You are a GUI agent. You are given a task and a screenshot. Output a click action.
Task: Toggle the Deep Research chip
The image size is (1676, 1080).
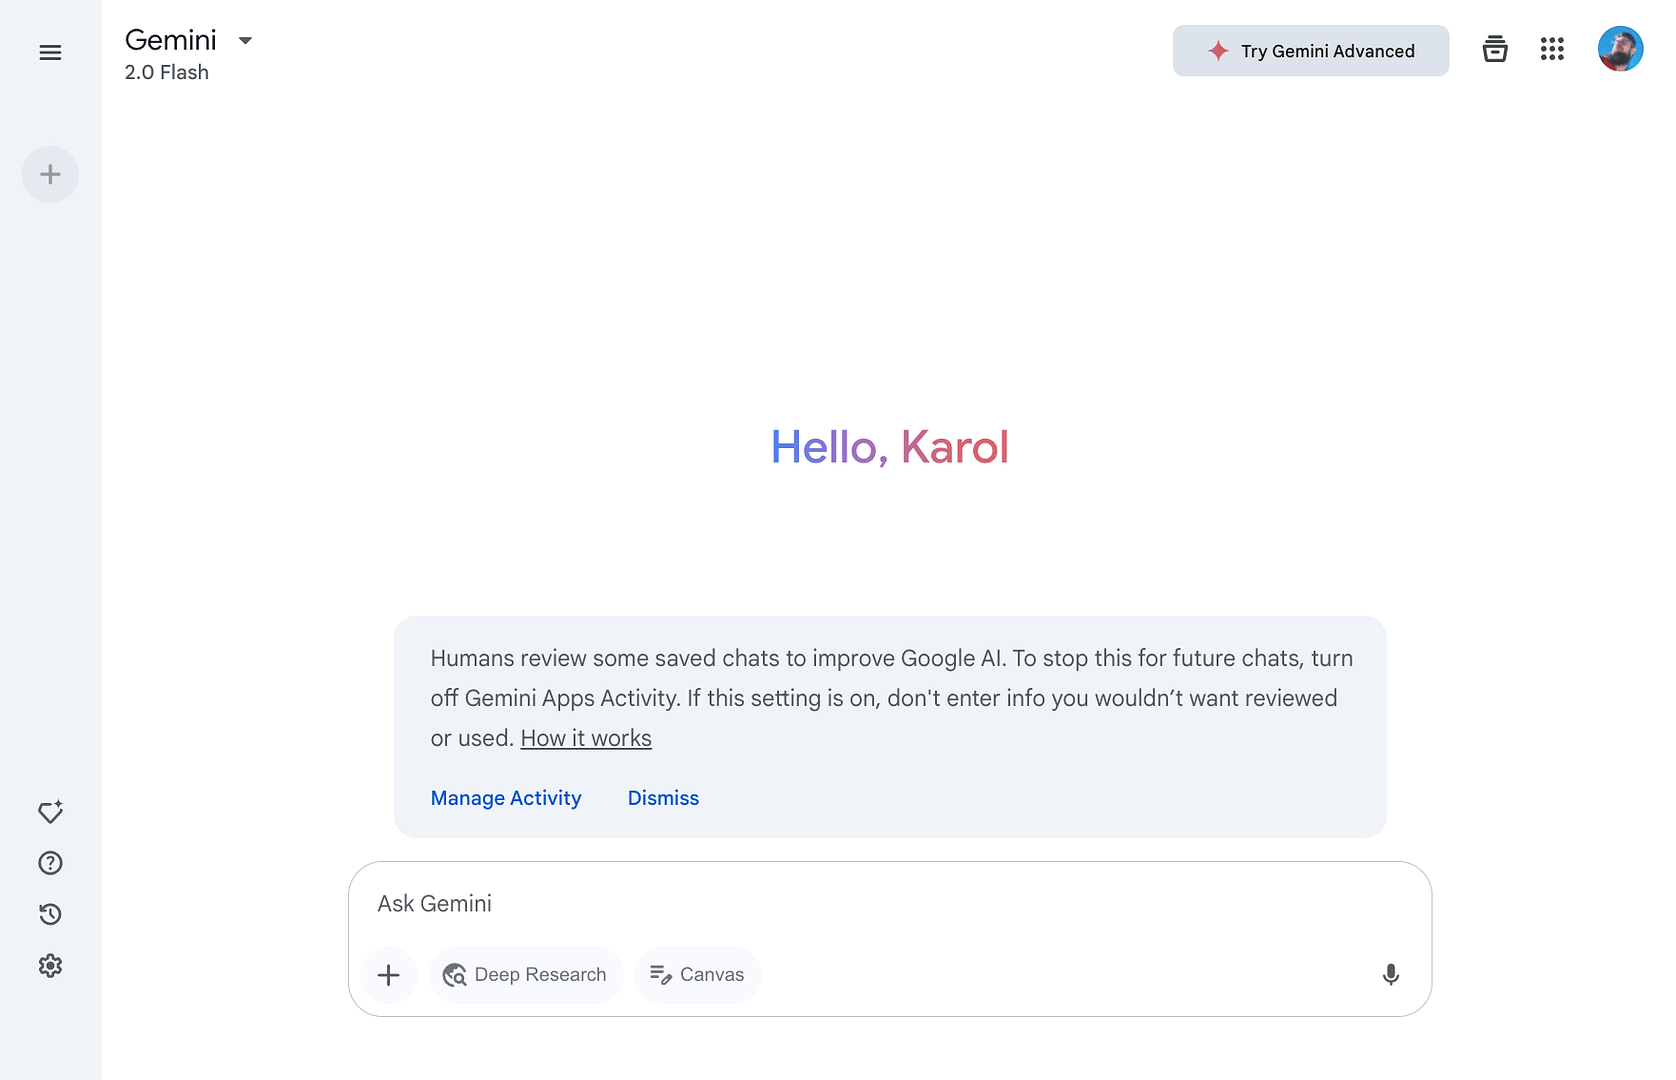(x=526, y=975)
